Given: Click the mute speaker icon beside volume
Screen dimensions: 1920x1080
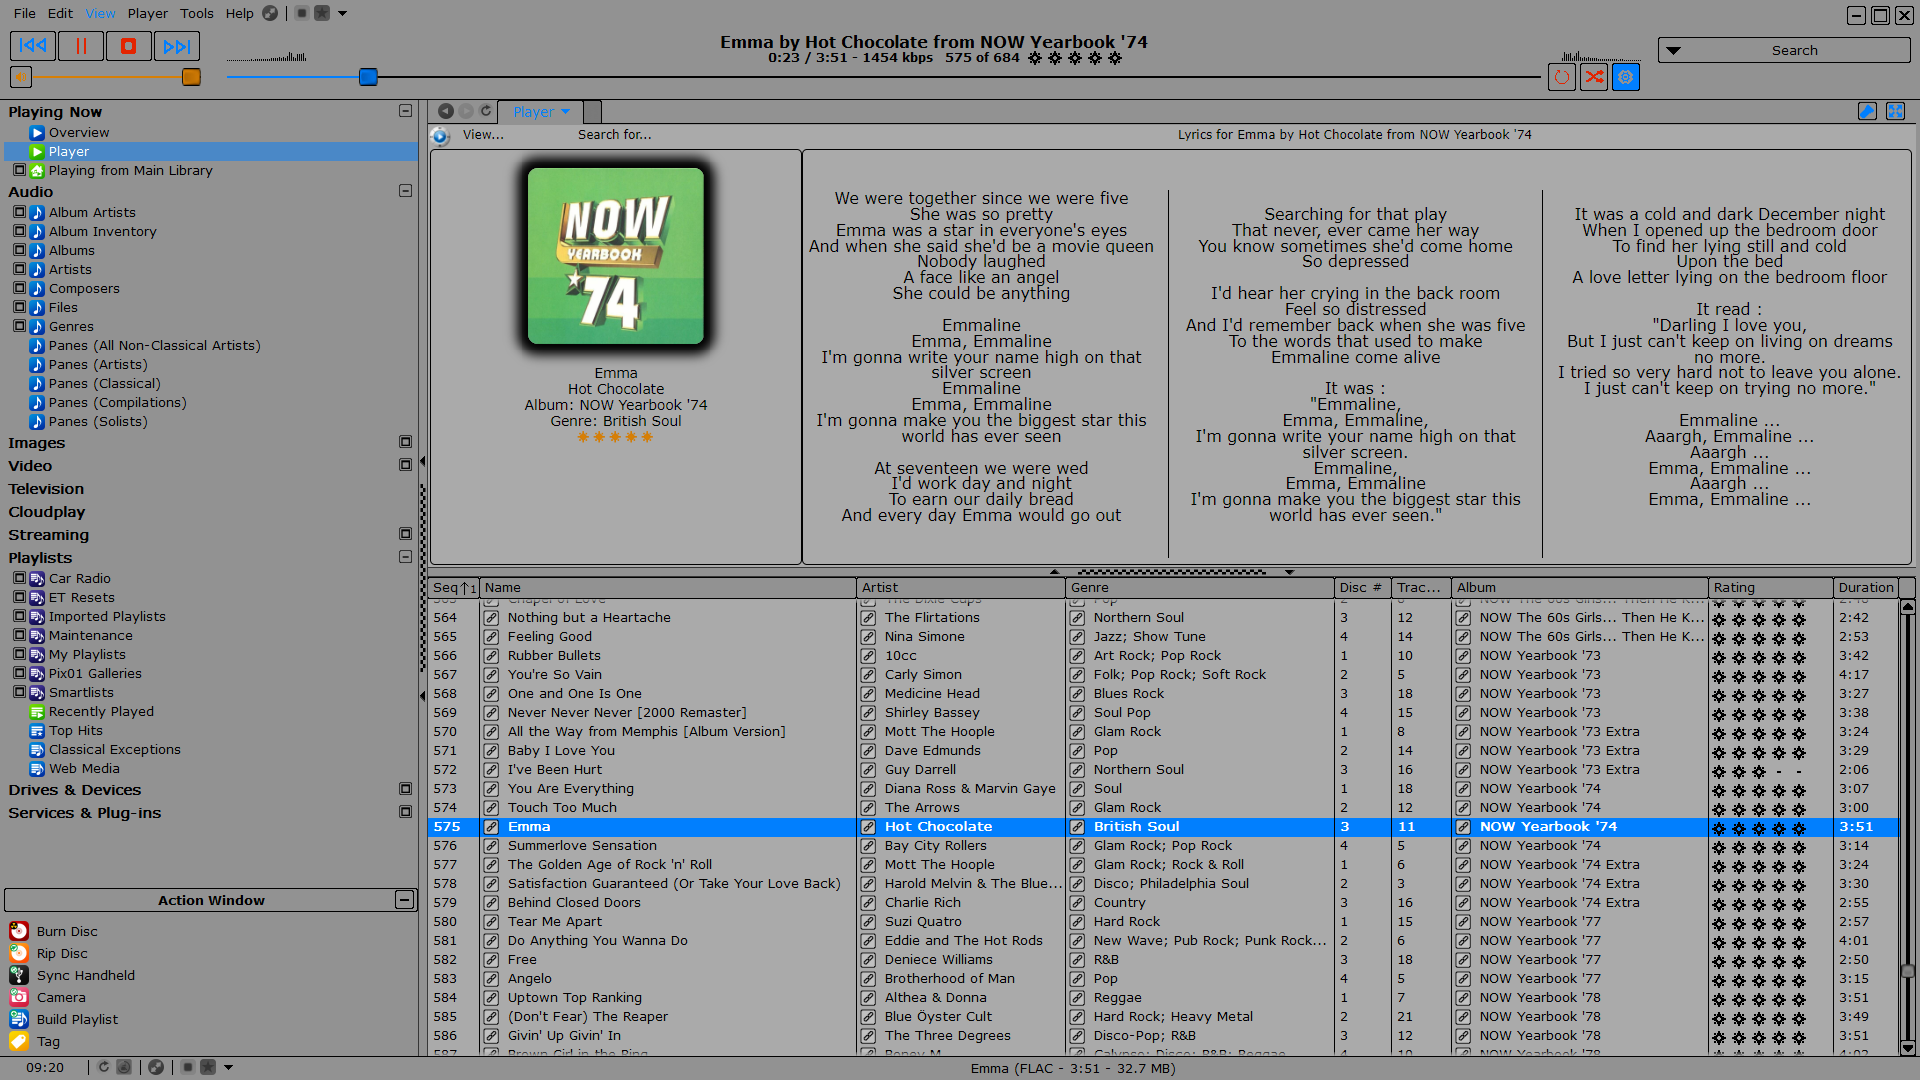Looking at the screenshot, I should coord(20,77).
